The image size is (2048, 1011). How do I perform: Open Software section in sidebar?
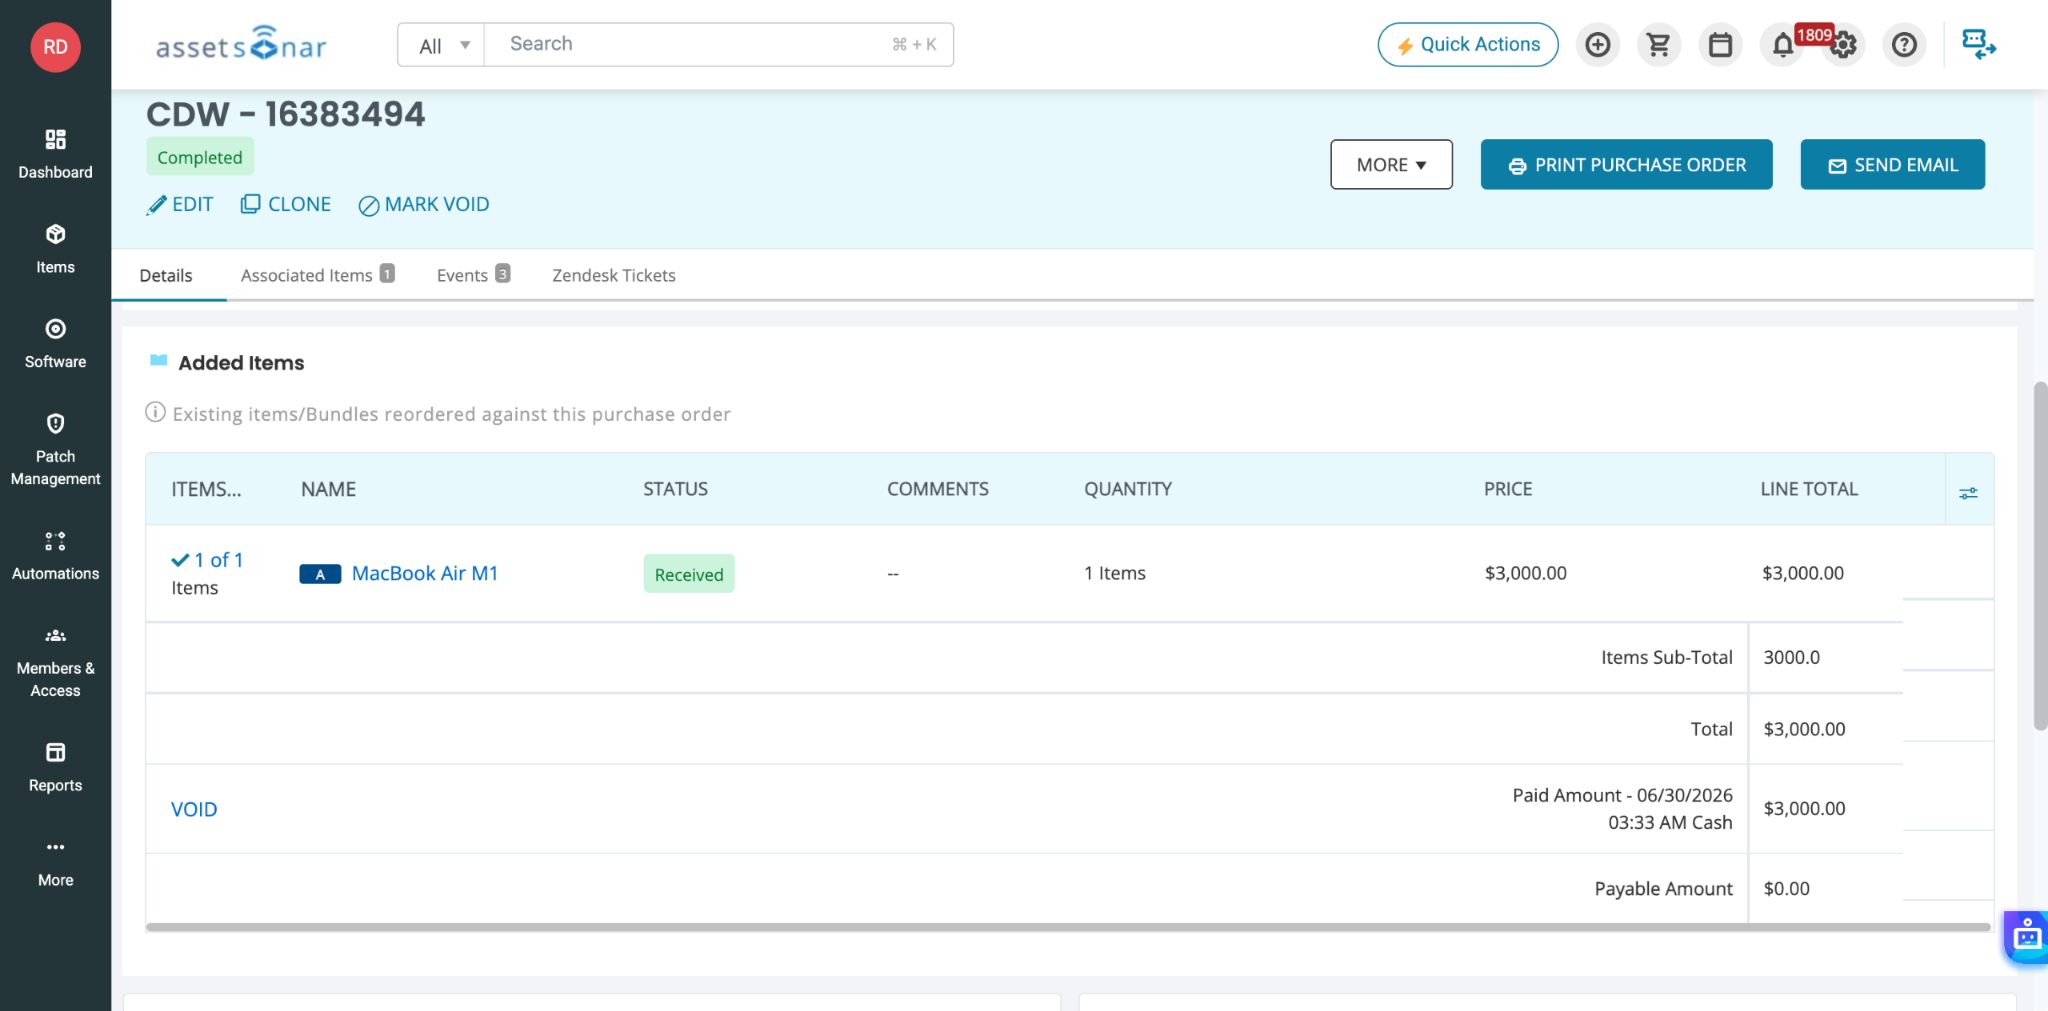click(x=55, y=344)
